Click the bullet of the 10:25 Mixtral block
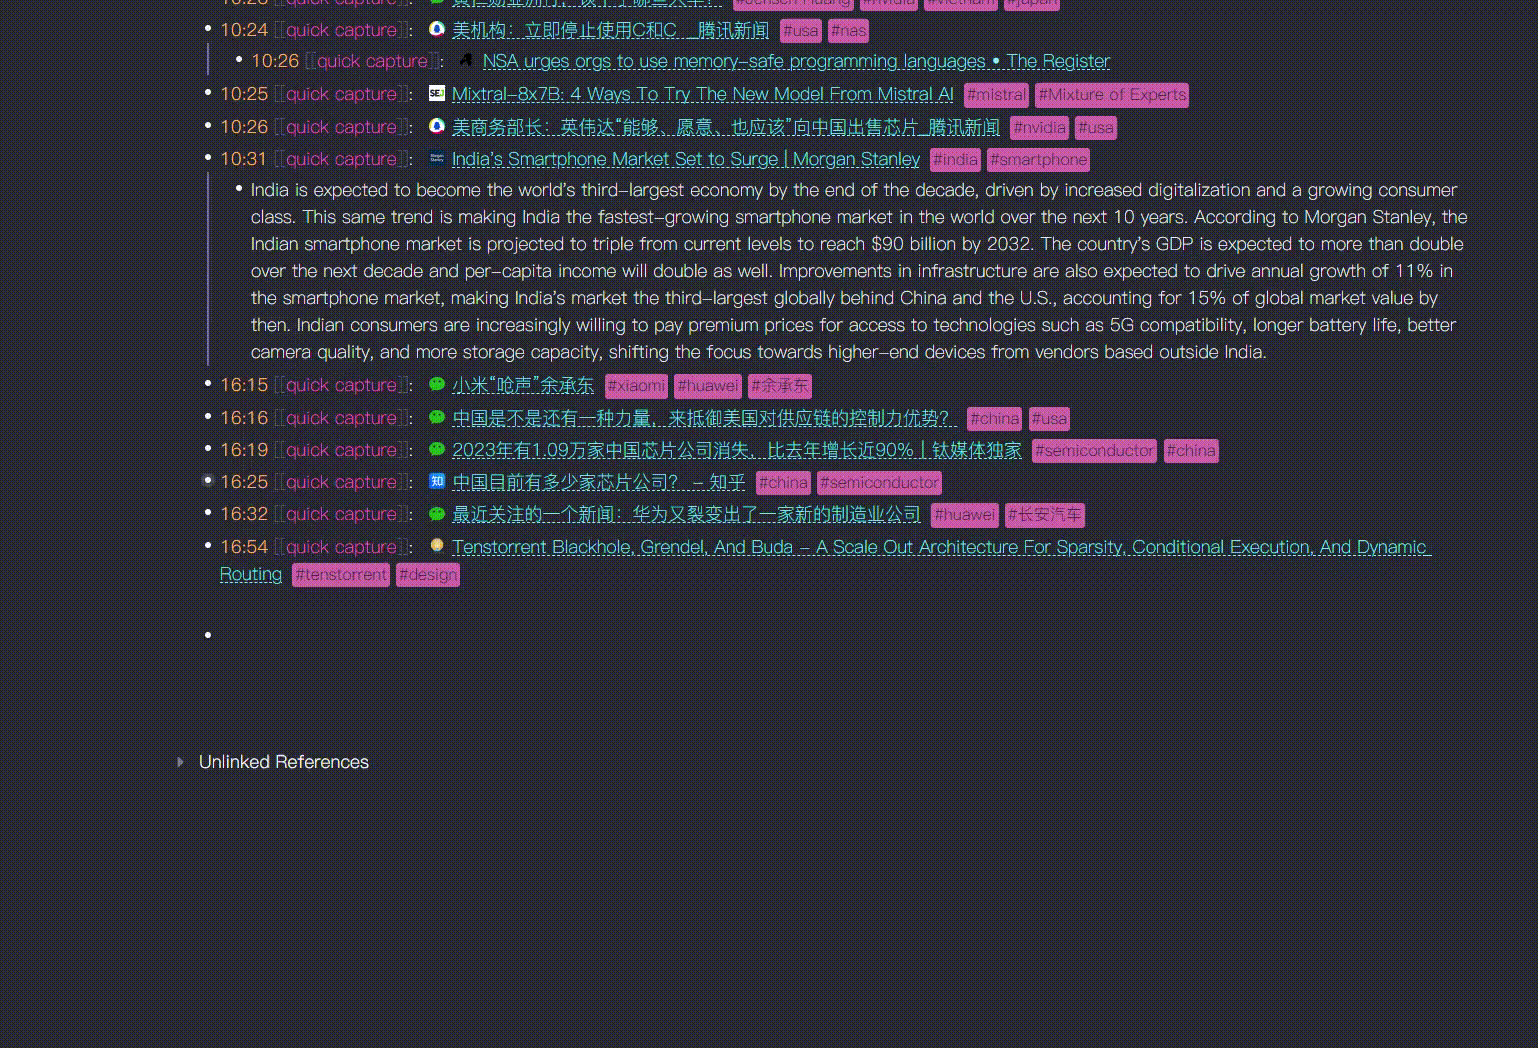 [x=208, y=93]
